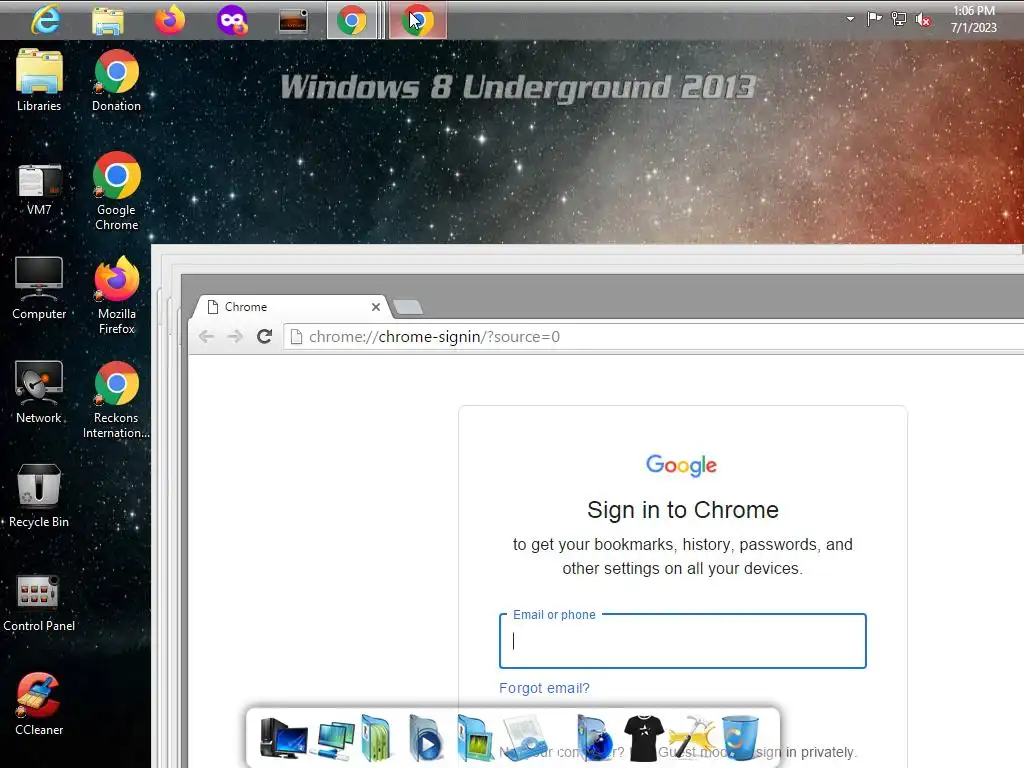Click the Forgot email? link
Image resolution: width=1024 pixels, height=768 pixels.
click(x=544, y=688)
